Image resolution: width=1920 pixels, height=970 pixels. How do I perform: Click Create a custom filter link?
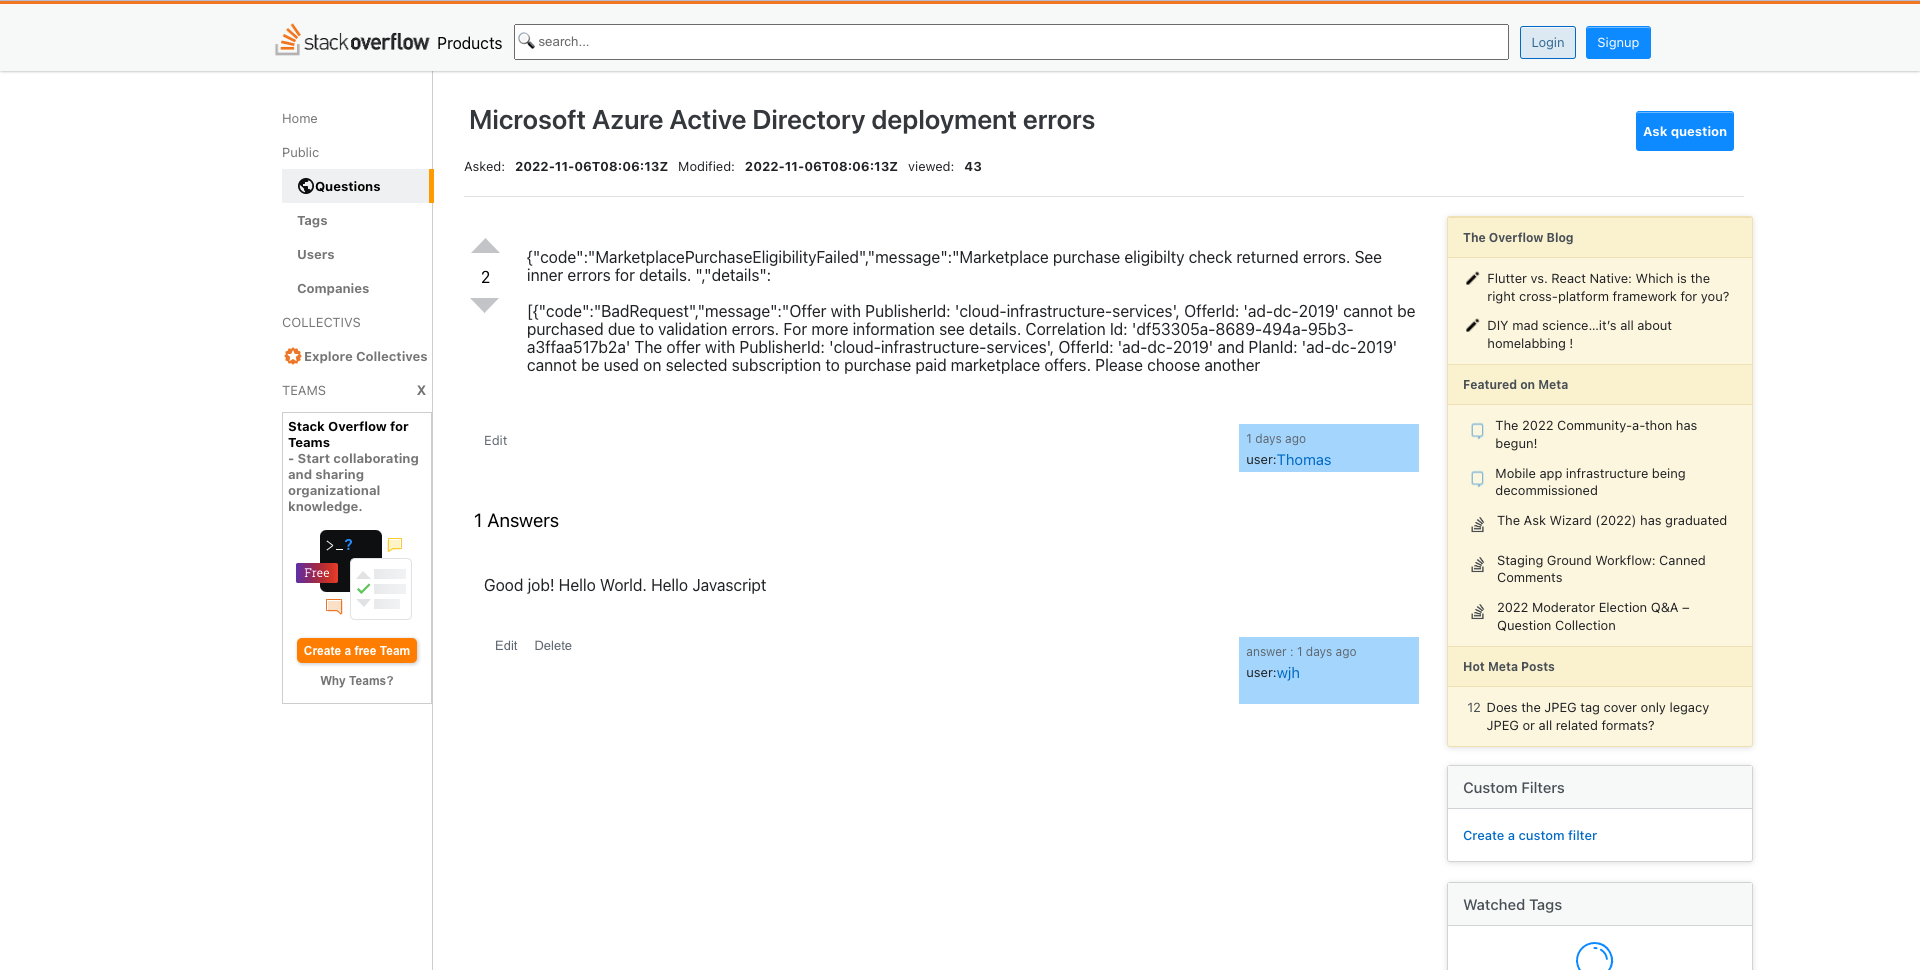coord(1529,836)
